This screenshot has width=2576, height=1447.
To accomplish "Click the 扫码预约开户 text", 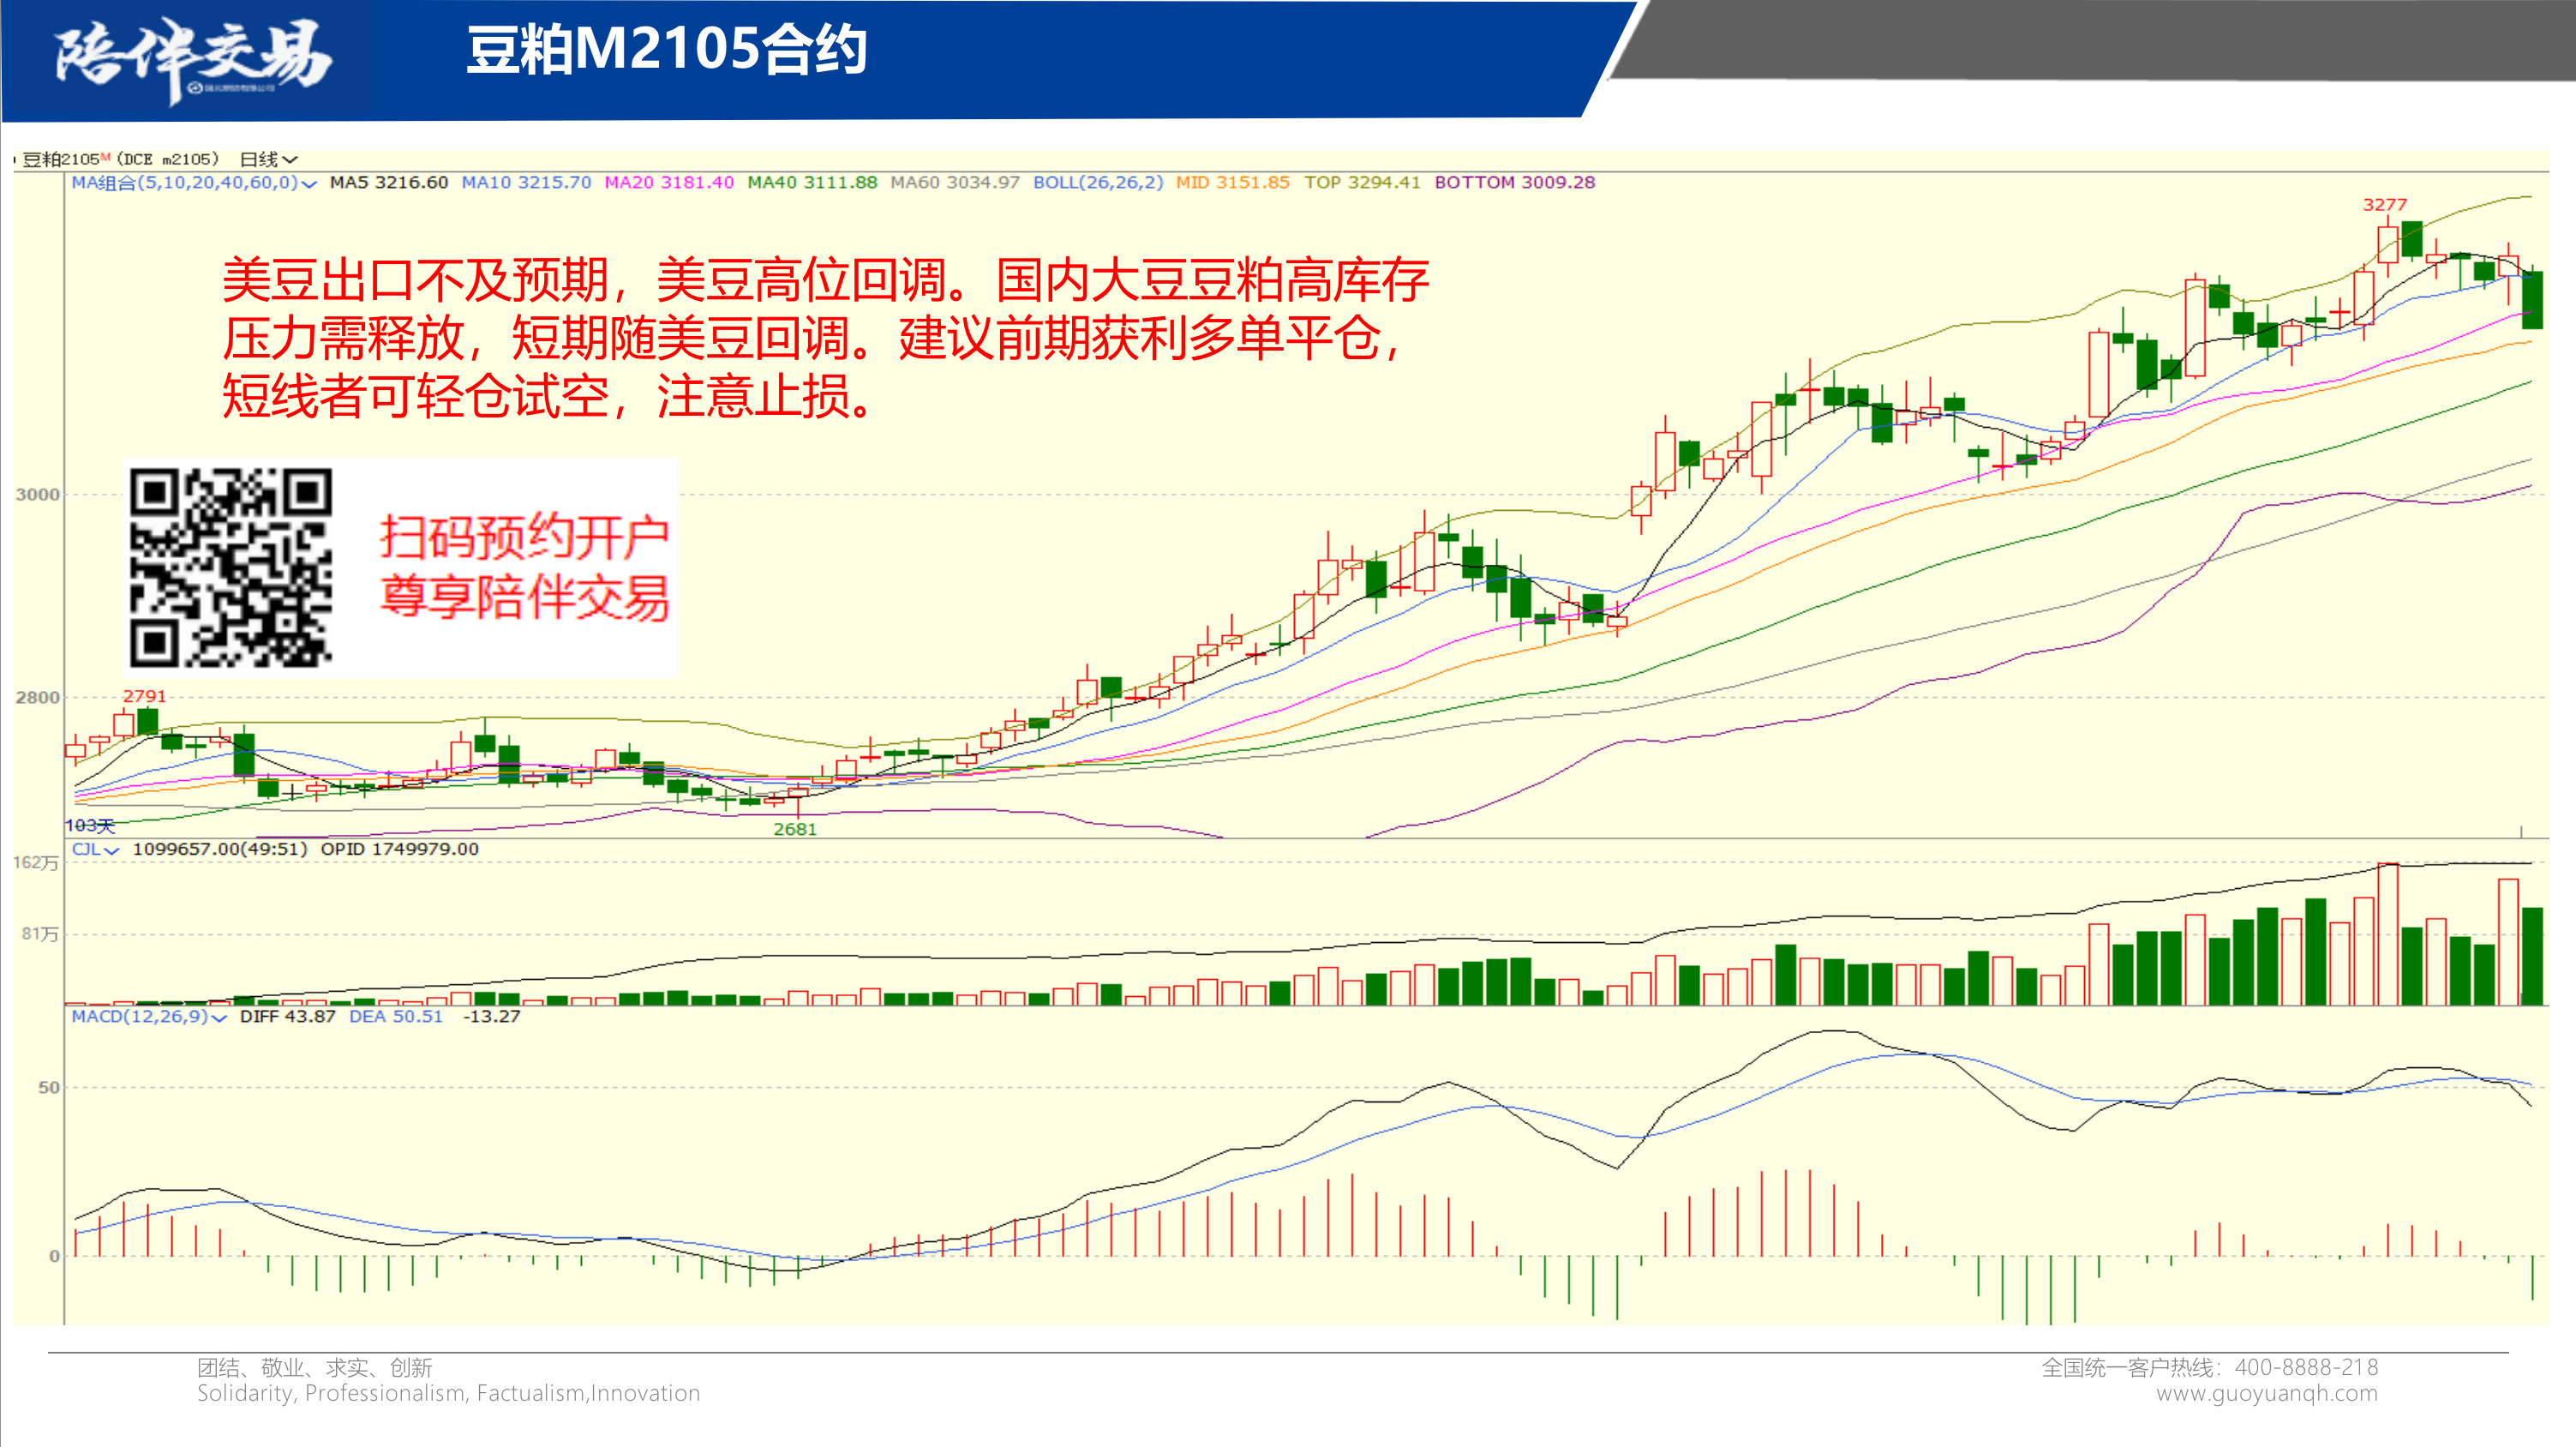I will click(524, 537).
